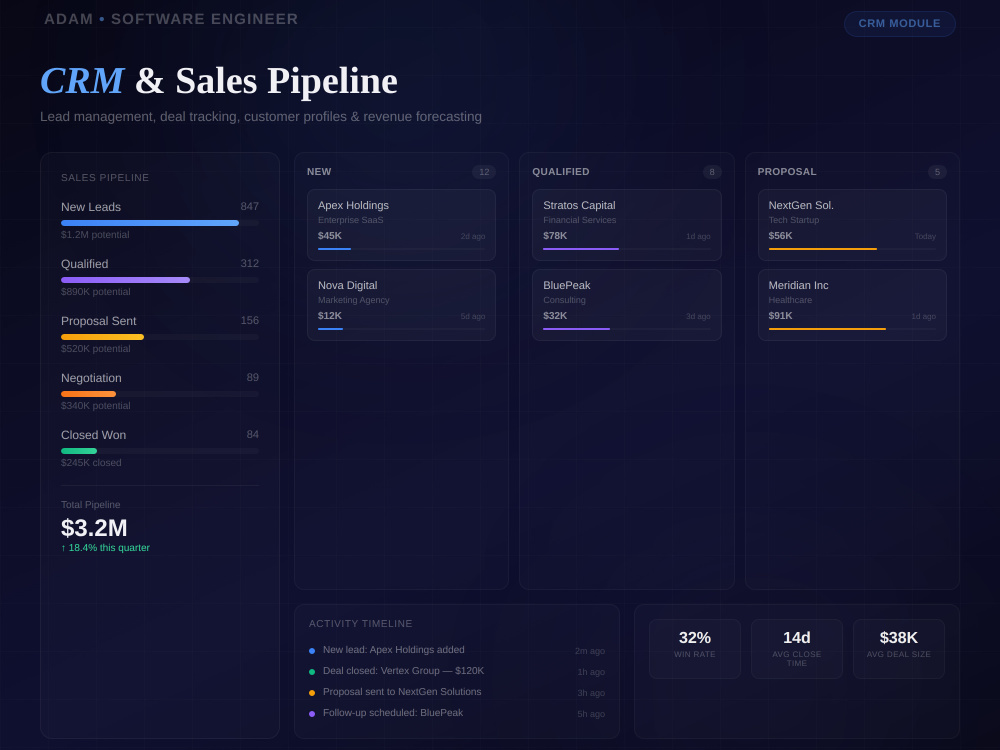Click the Qualified column count badge 8
Screen dimensions: 1000x750
click(x=712, y=172)
